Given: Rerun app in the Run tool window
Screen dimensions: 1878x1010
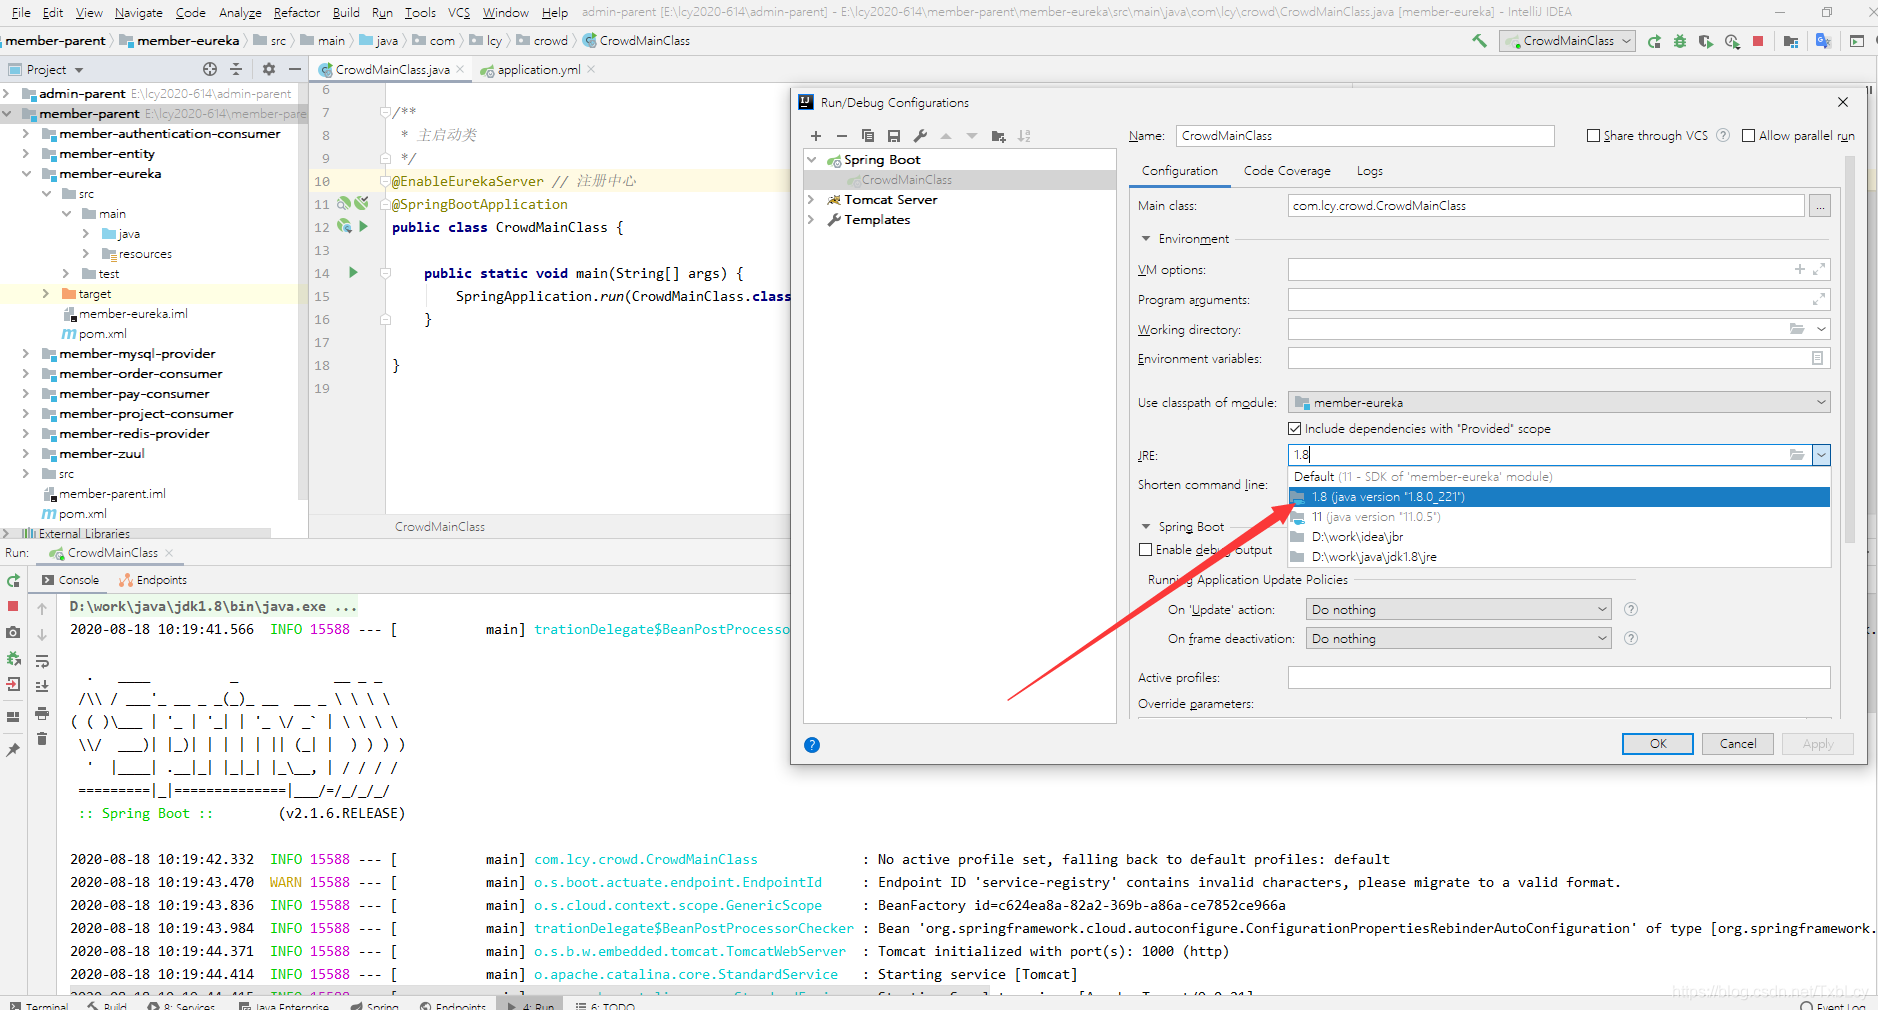Looking at the screenshot, I should pos(13,581).
